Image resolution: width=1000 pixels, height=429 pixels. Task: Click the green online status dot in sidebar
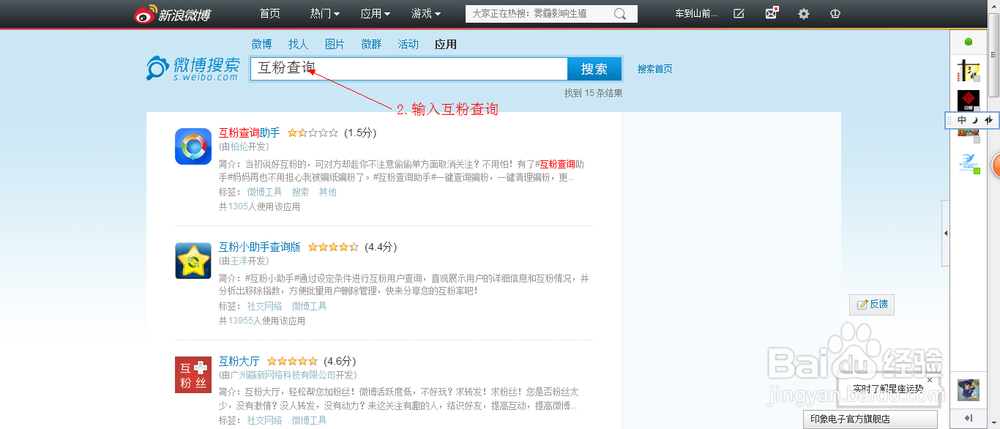pos(969,42)
